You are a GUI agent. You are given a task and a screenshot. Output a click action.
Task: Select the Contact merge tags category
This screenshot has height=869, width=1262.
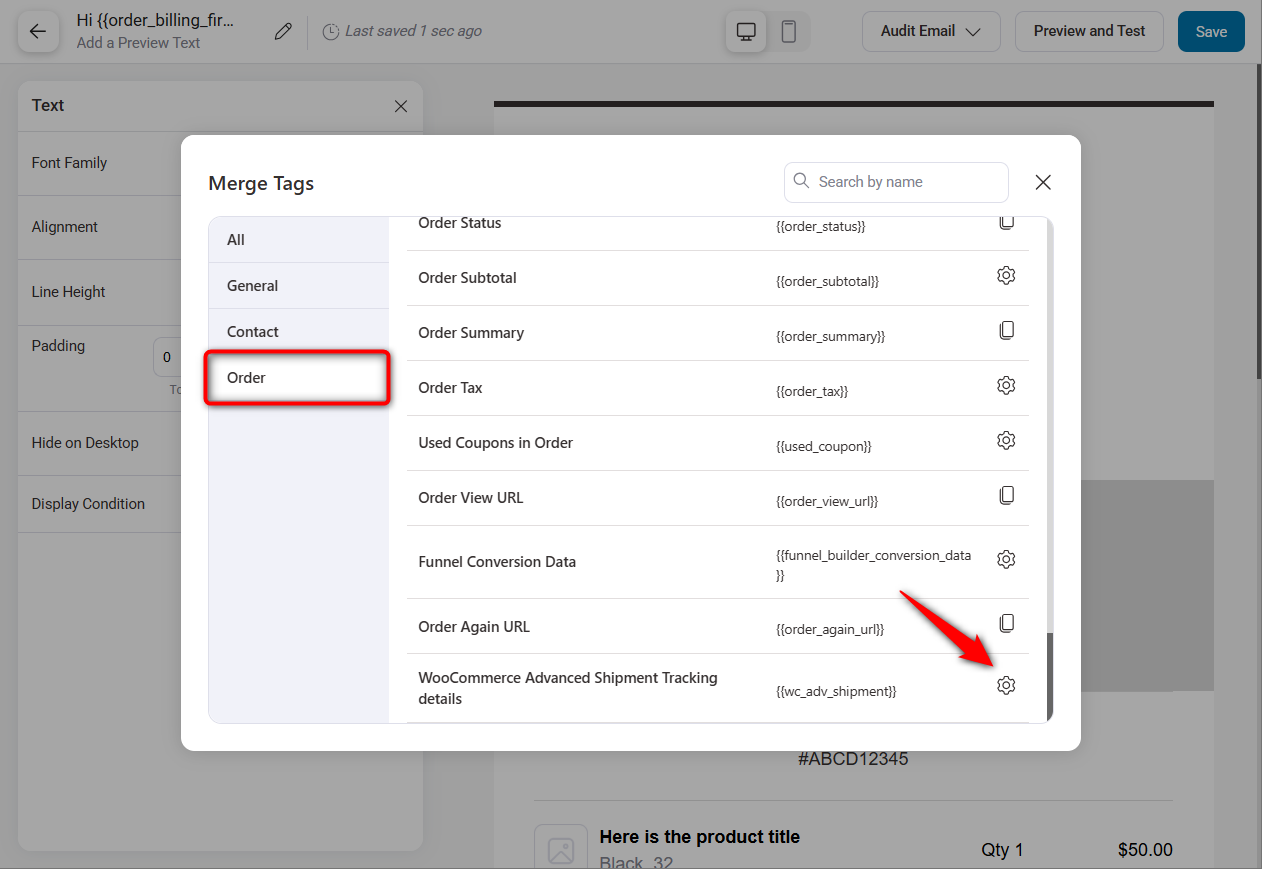coord(298,332)
